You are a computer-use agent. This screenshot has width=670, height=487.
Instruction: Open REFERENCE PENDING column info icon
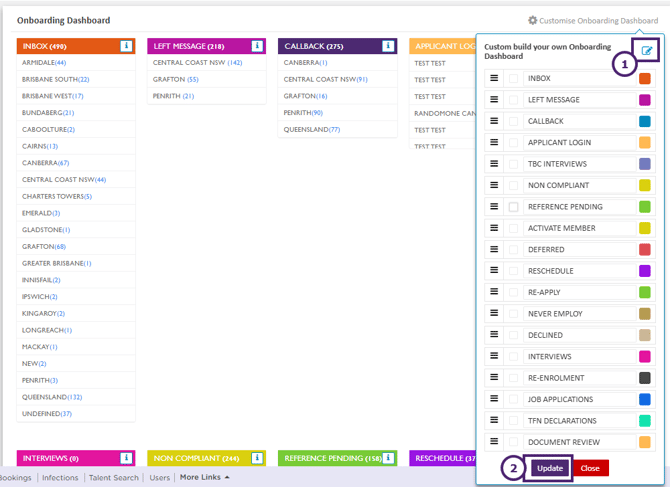coord(388,458)
